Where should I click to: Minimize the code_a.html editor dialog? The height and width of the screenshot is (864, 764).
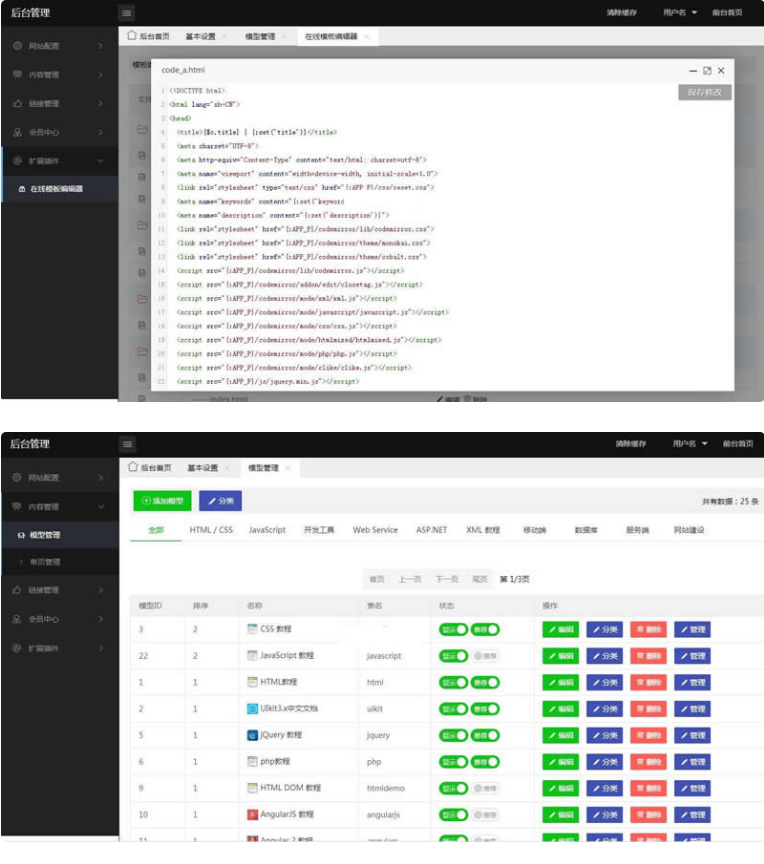(693, 71)
